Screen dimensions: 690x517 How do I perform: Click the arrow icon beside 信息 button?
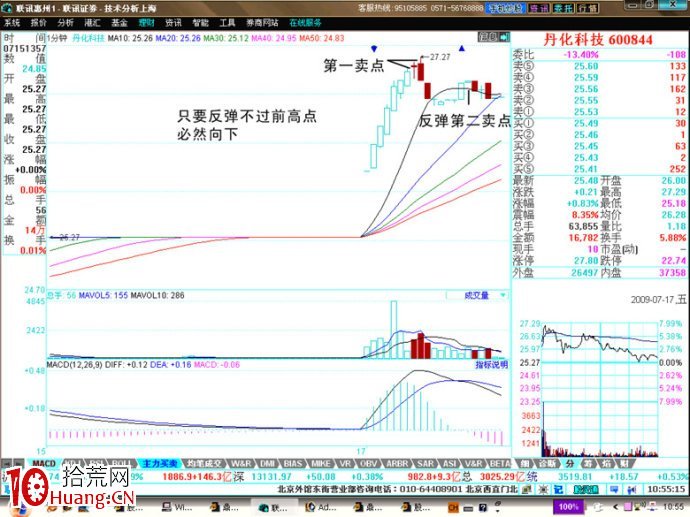coord(504,37)
